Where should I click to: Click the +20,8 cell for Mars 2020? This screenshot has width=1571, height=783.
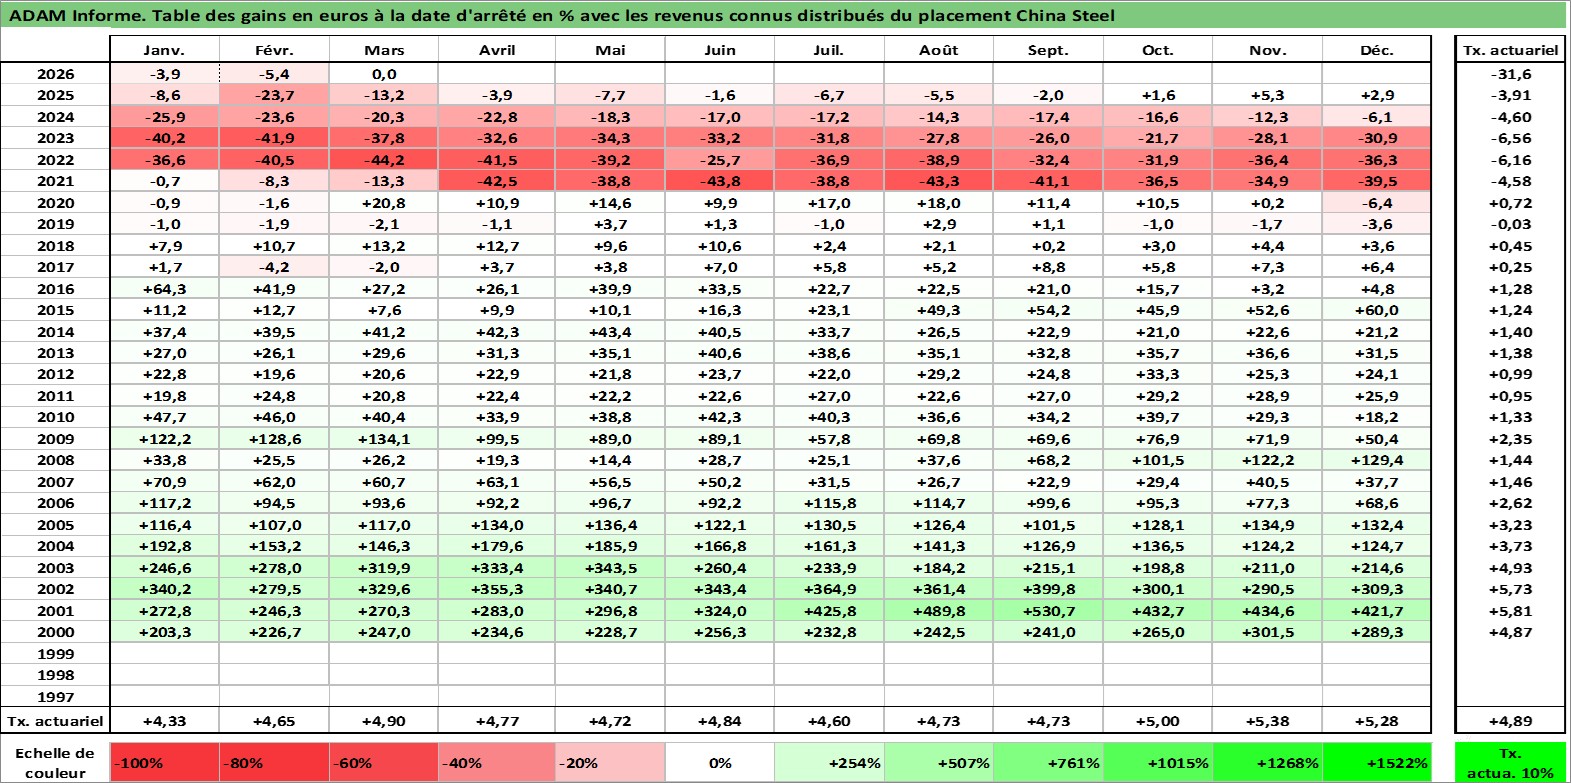pyautogui.click(x=384, y=203)
